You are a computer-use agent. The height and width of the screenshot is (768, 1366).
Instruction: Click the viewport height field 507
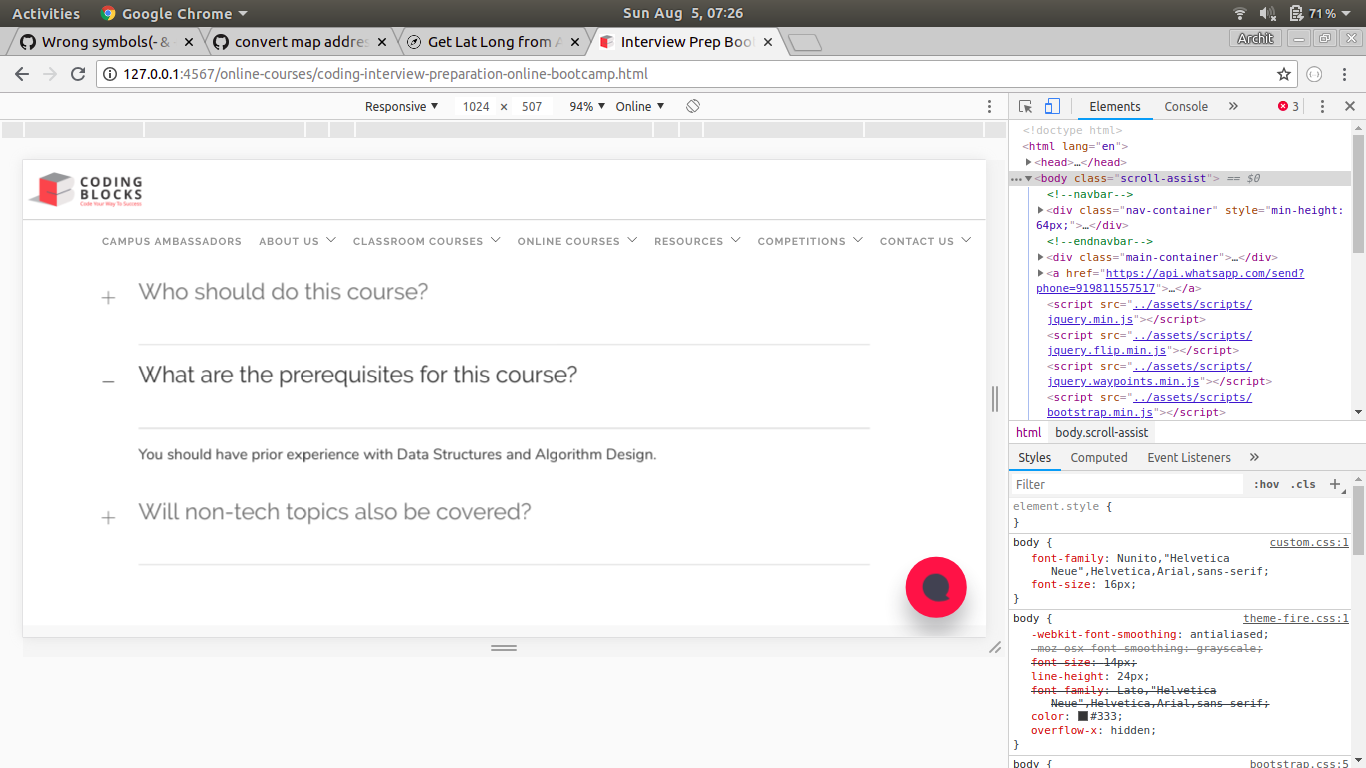tap(532, 106)
